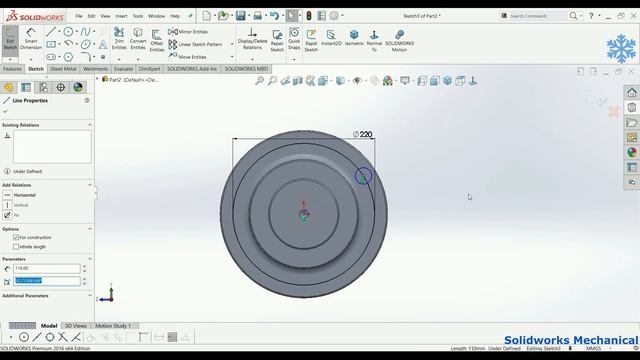Expand the Quick Snaps dropdown arrow
This screenshot has height=360, width=640.
click(294, 59)
